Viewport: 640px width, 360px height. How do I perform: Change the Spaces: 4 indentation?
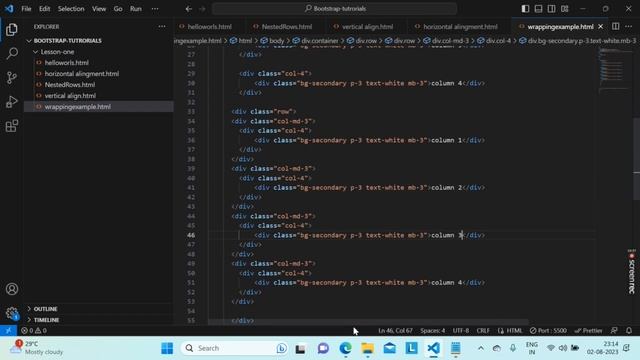coord(433,331)
